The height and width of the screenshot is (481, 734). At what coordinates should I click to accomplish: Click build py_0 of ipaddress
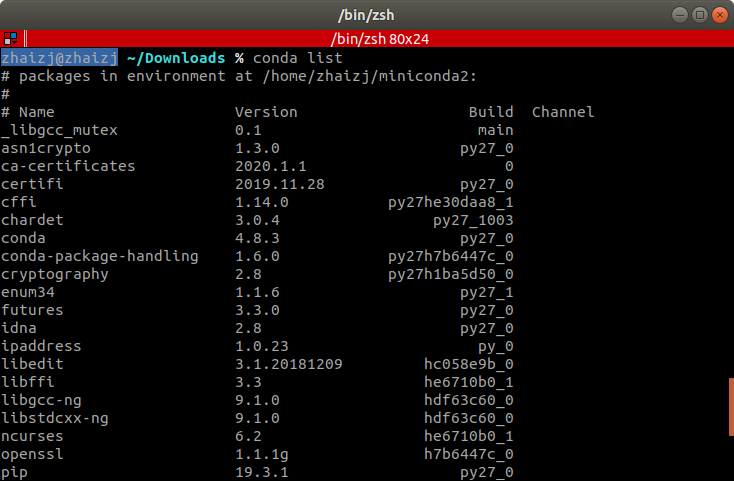[x=496, y=347]
